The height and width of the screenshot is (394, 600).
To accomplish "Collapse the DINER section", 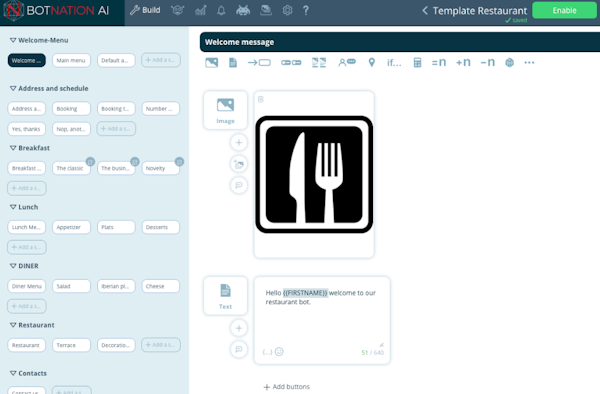I will pos(13,266).
